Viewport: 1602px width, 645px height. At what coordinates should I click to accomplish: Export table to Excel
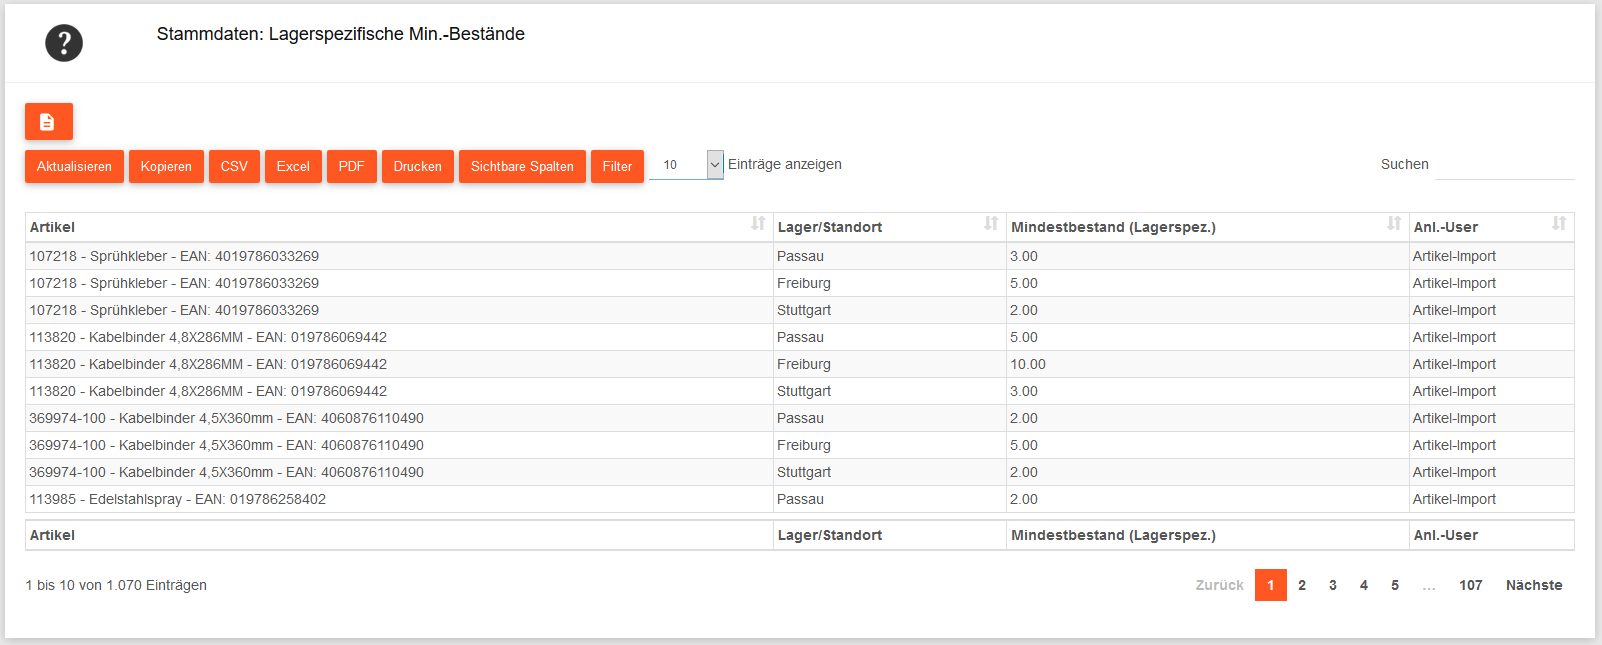(x=293, y=167)
